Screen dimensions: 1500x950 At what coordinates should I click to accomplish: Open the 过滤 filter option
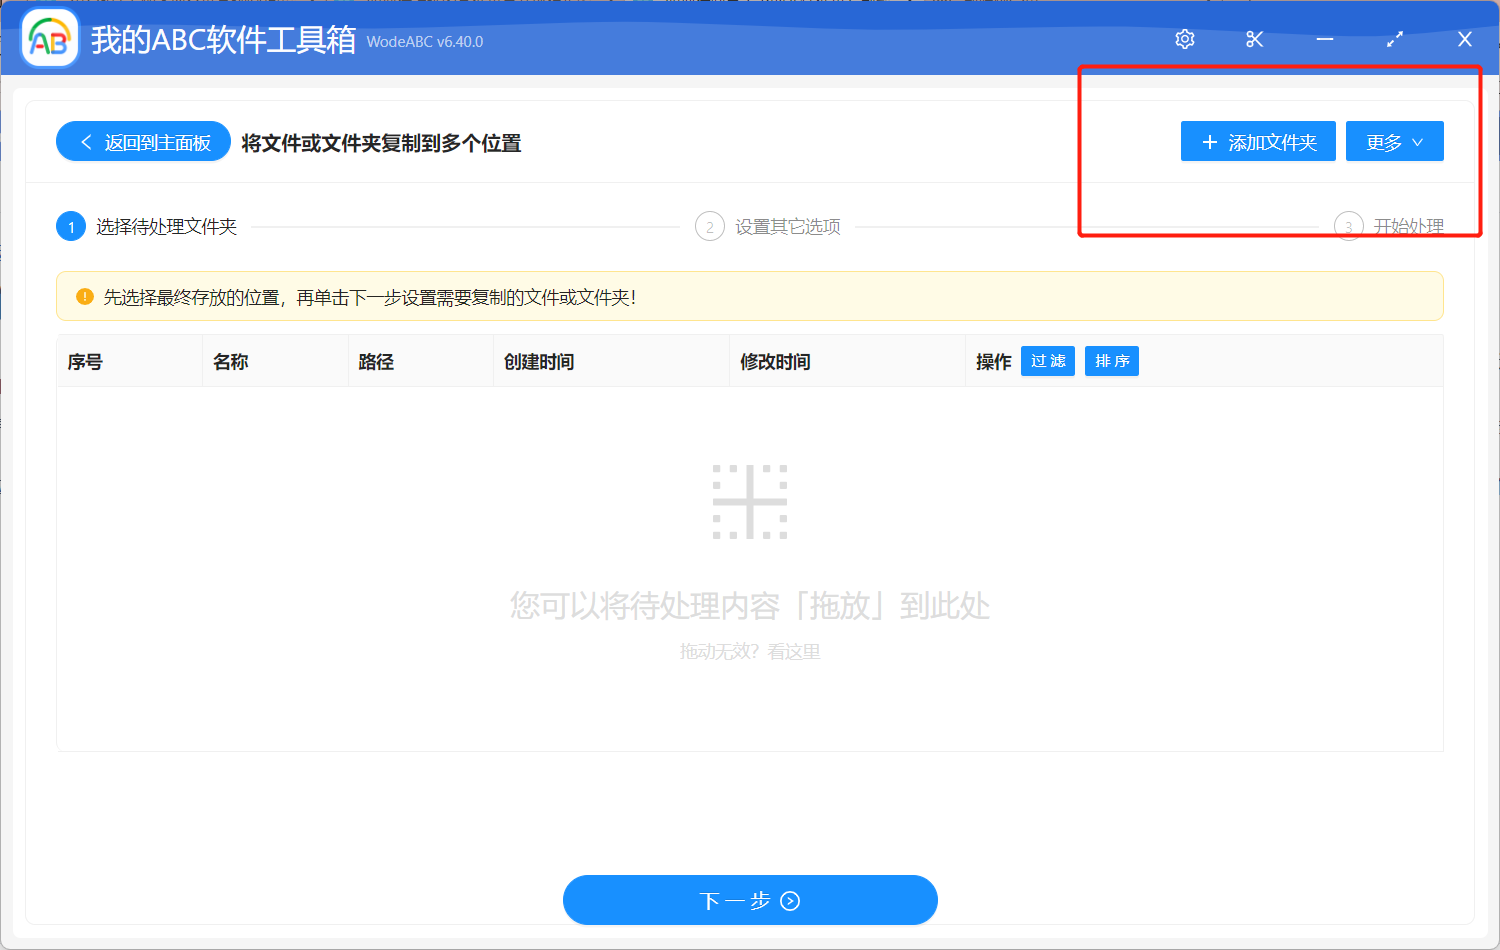pyautogui.click(x=1047, y=361)
